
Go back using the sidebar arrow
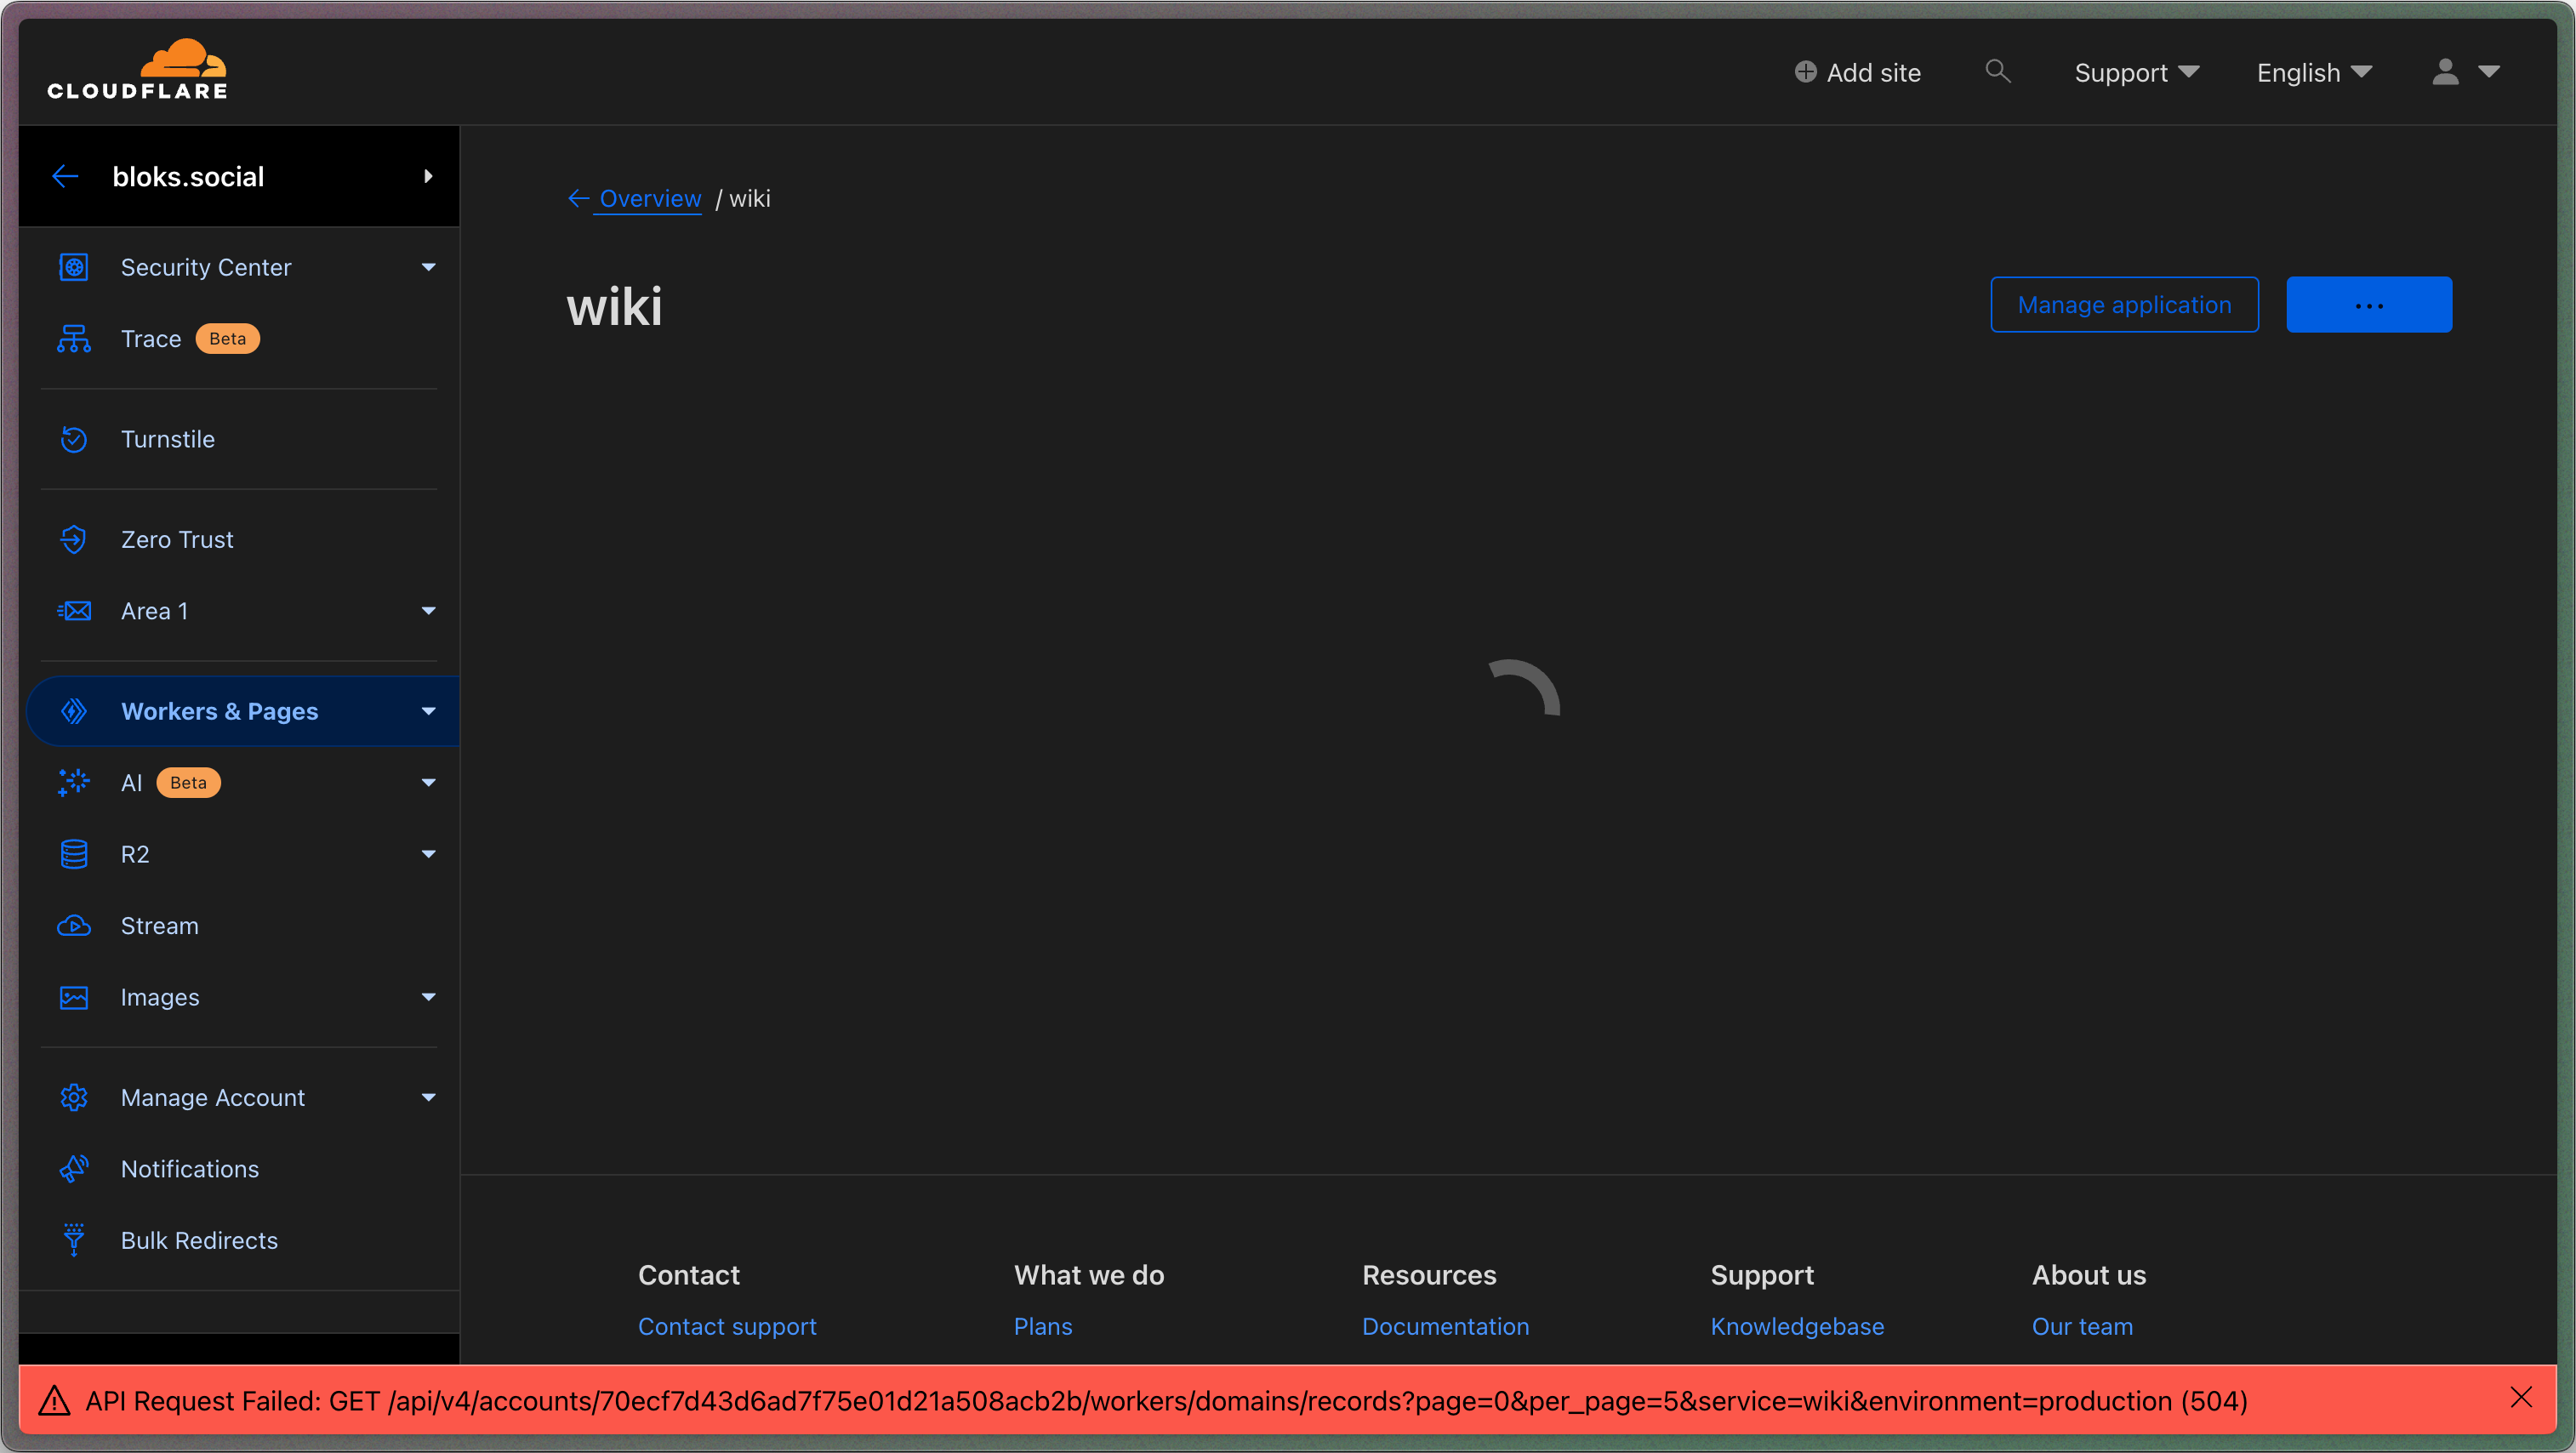pyautogui.click(x=65, y=177)
